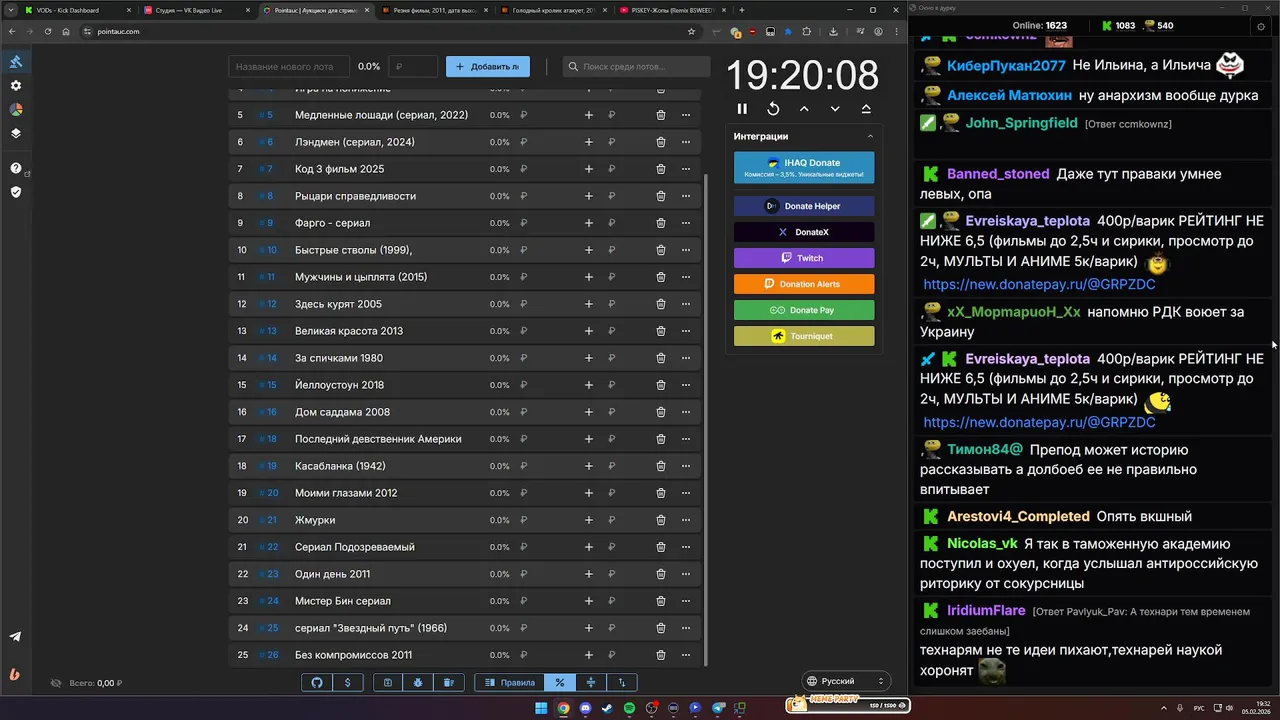This screenshot has width=1280, height=720.
Task: Click the Boosty icon at sidebar bottom
Action: pyautogui.click(x=16, y=674)
